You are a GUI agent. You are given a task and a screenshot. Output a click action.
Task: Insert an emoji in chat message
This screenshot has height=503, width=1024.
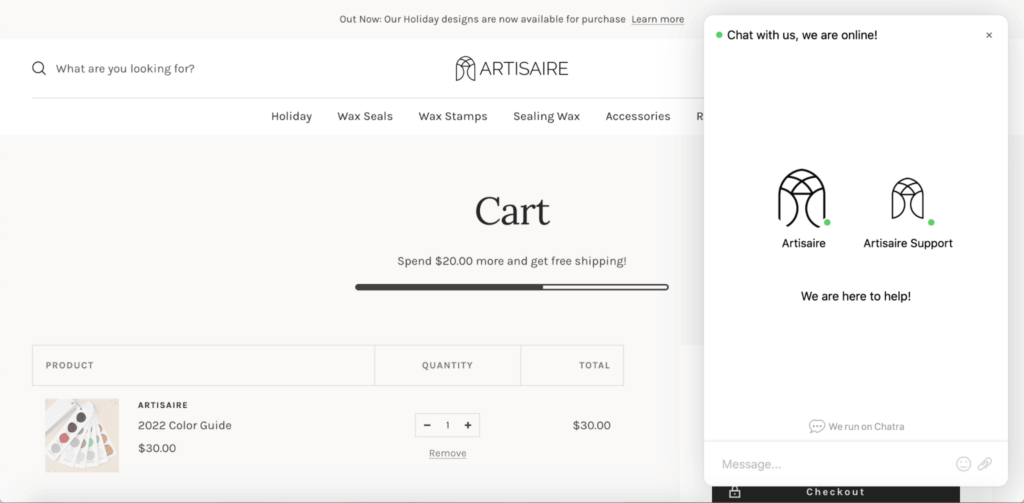click(x=963, y=464)
